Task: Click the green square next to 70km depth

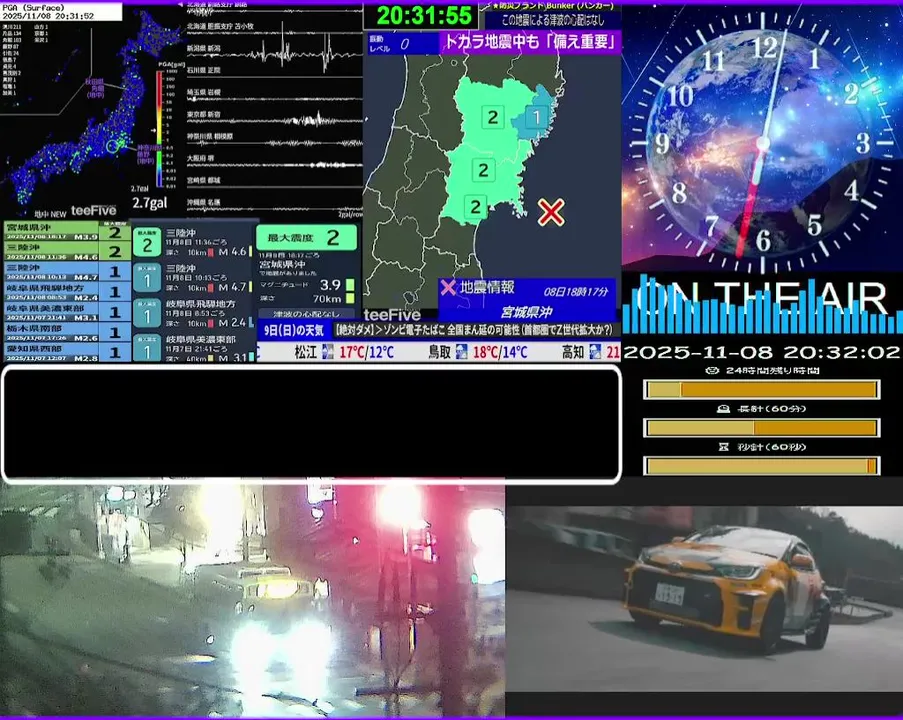Action: (x=350, y=298)
